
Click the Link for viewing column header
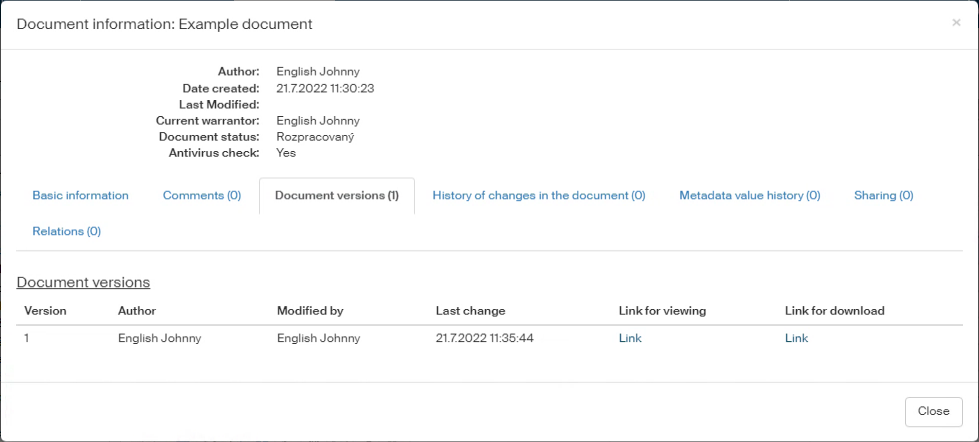coord(662,311)
